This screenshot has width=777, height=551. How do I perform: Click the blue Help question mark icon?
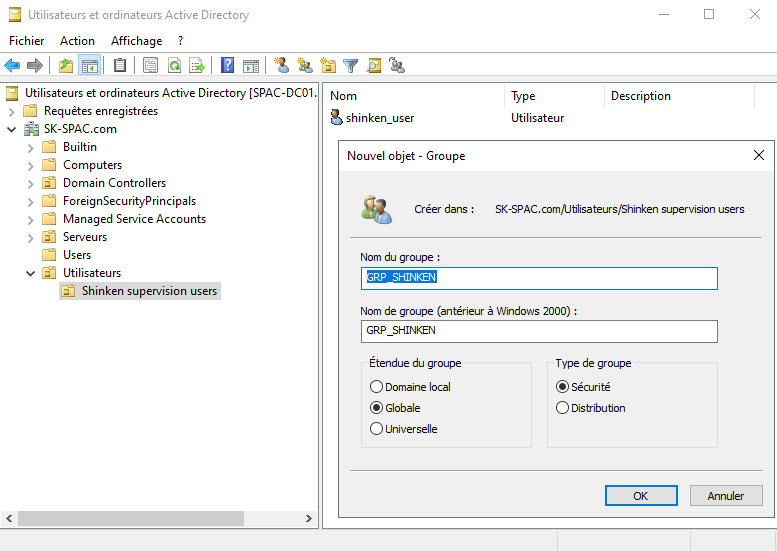tap(228, 66)
